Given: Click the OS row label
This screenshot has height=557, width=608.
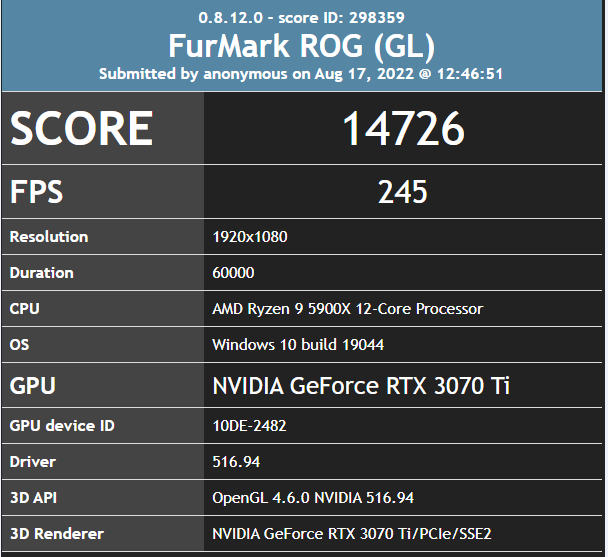Looking at the screenshot, I should [x=19, y=344].
